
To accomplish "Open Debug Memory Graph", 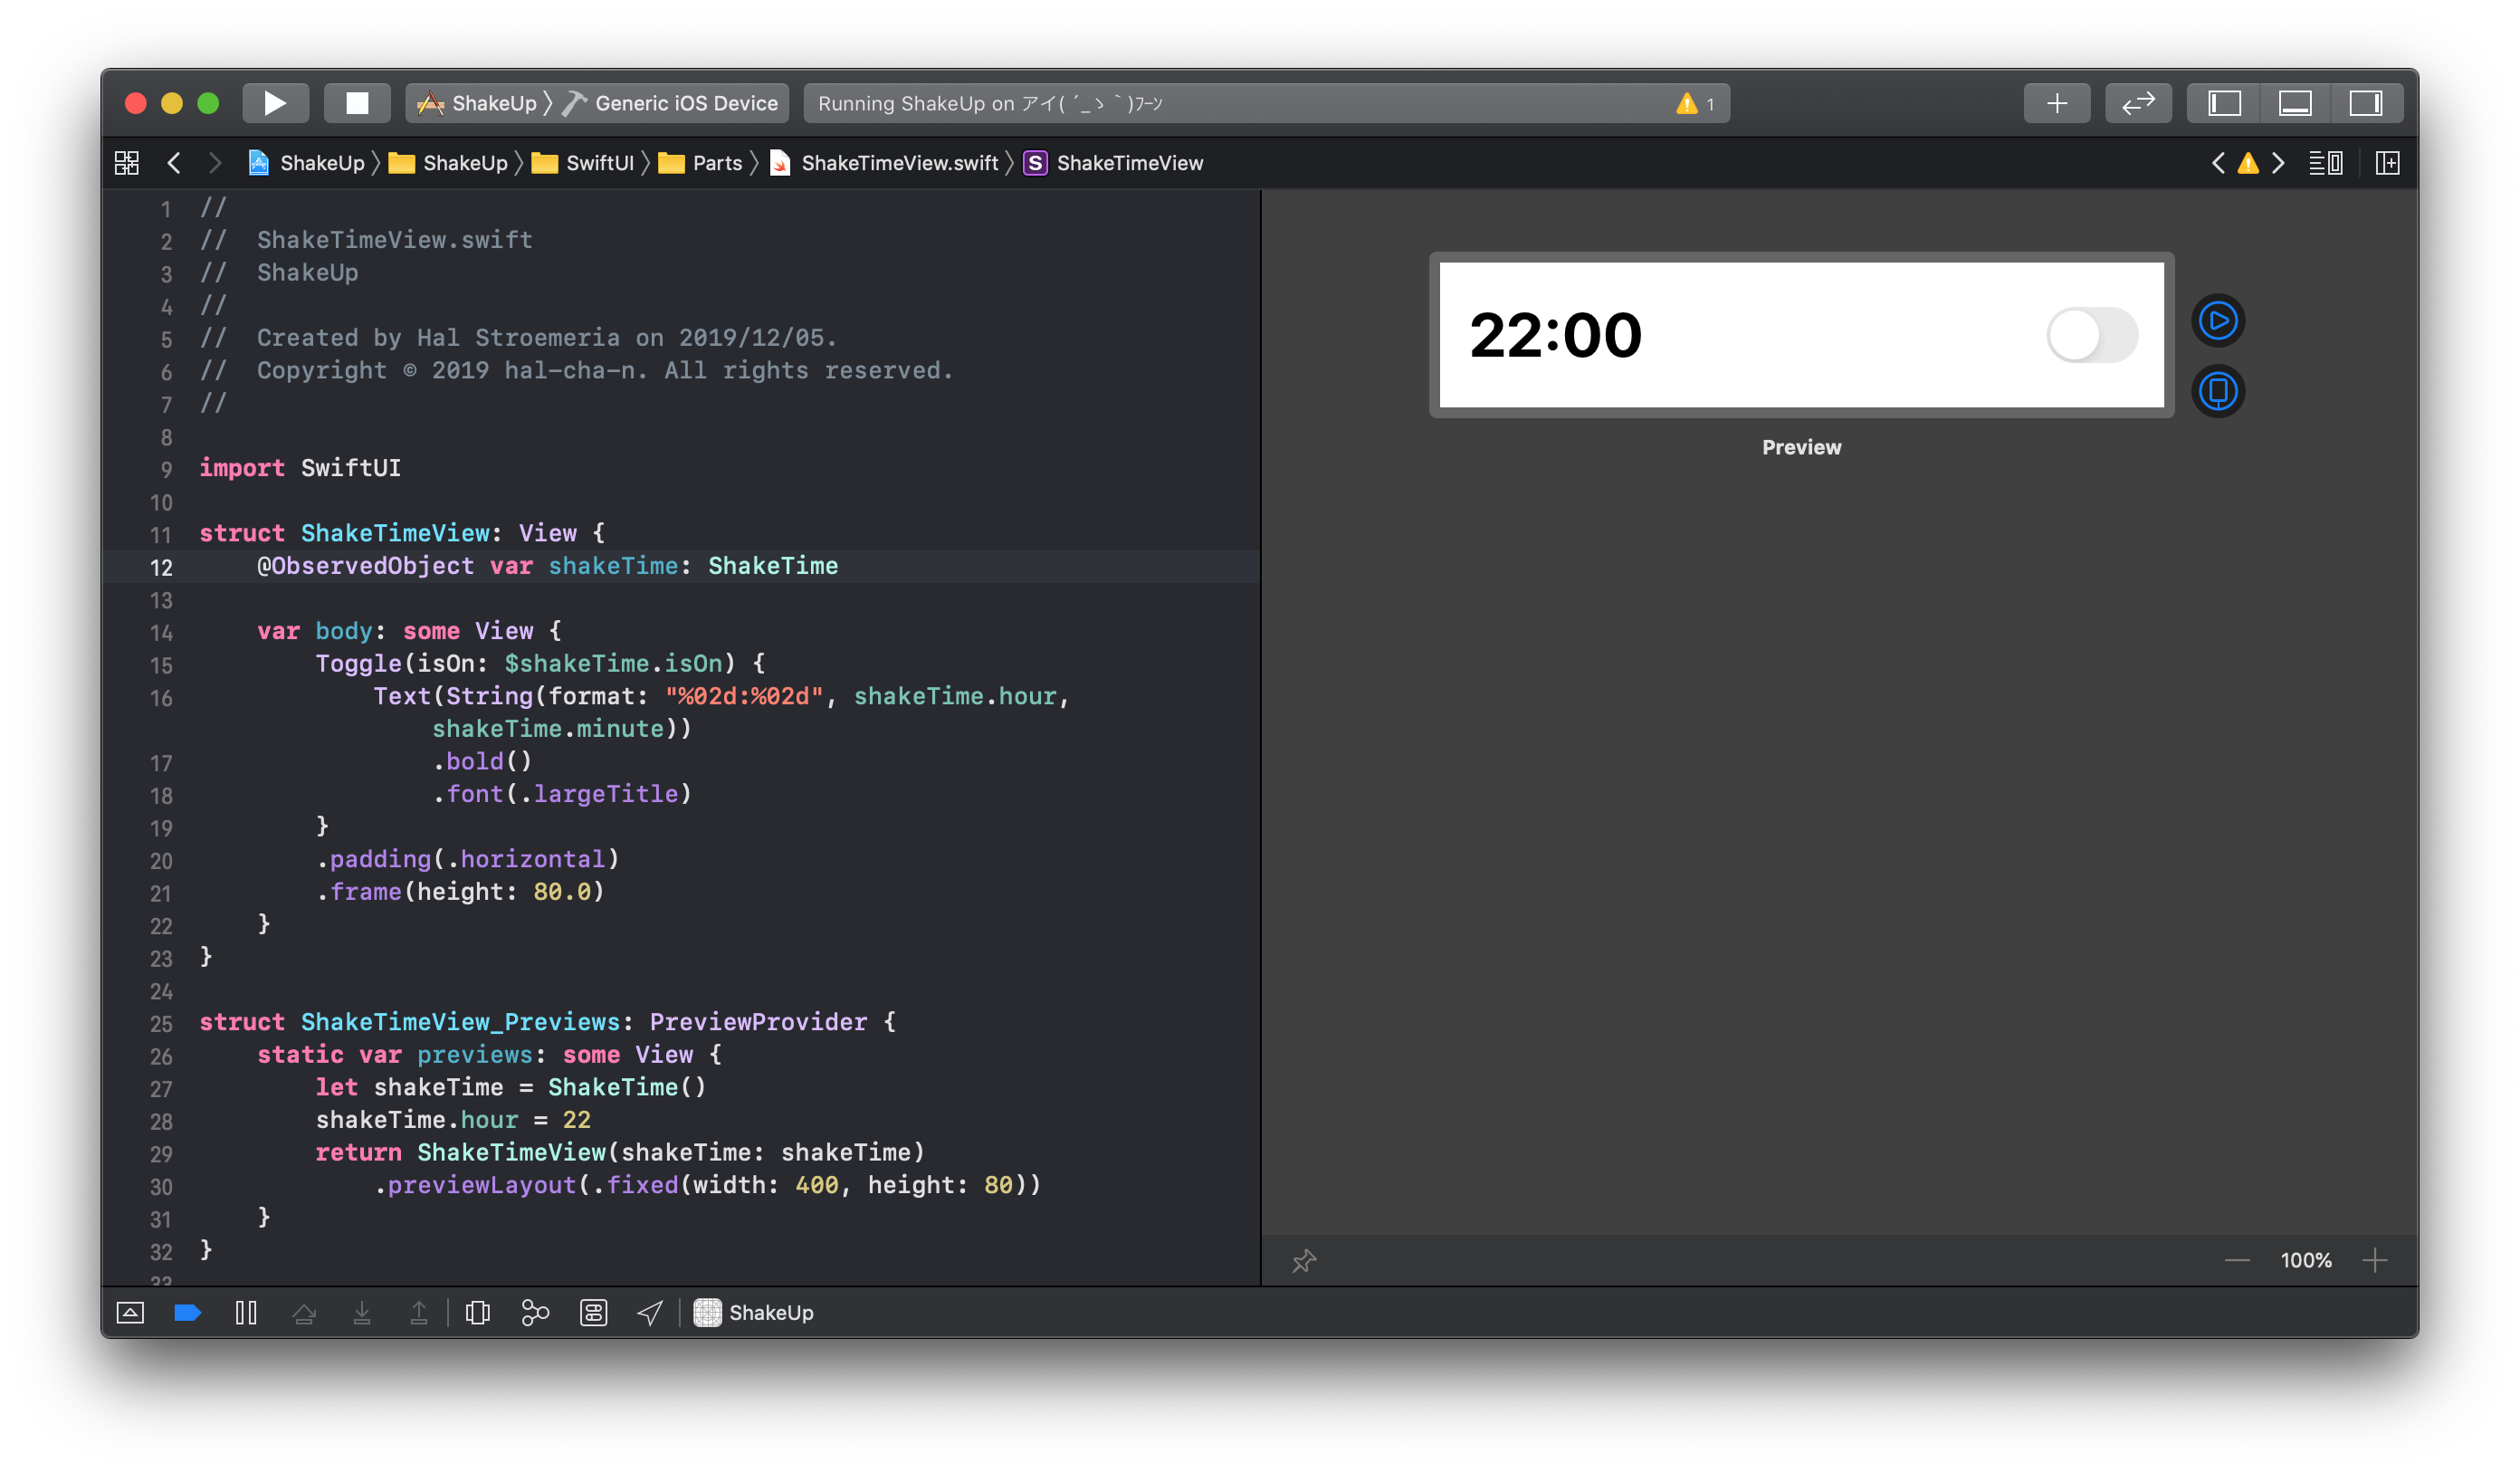I will point(536,1313).
